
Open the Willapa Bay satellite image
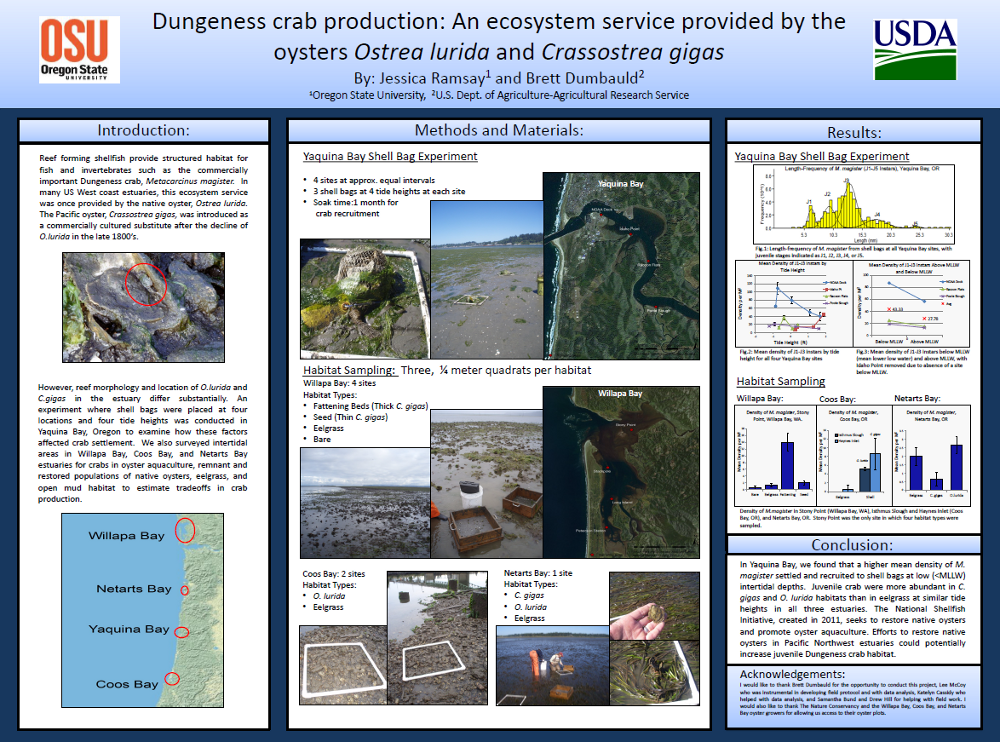pyautogui.click(x=621, y=472)
